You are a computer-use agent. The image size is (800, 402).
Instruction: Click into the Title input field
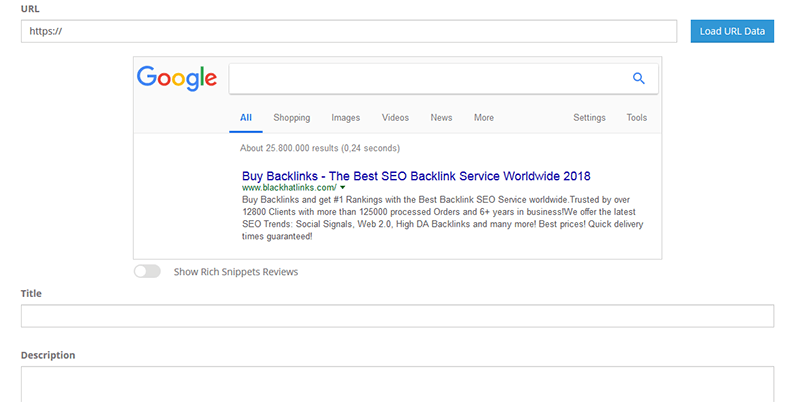[397, 316]
